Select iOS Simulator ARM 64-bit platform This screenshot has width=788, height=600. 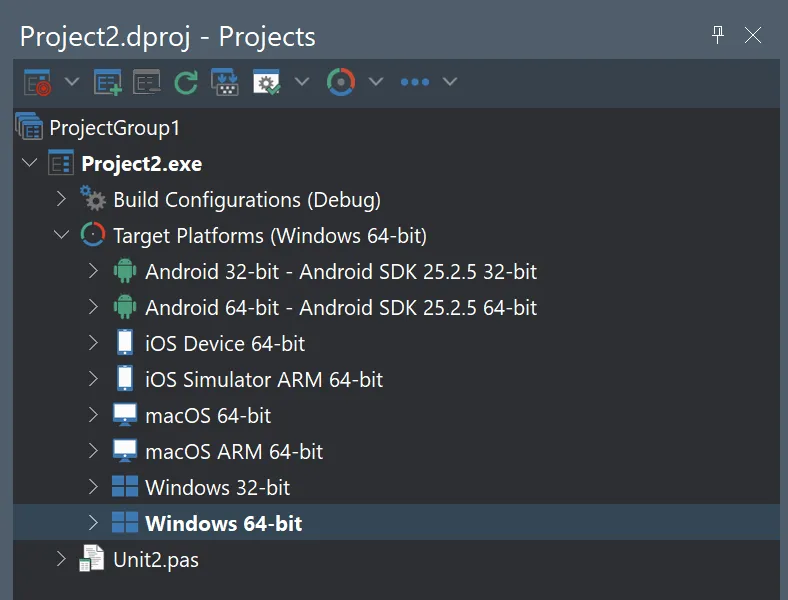(264, 380)
